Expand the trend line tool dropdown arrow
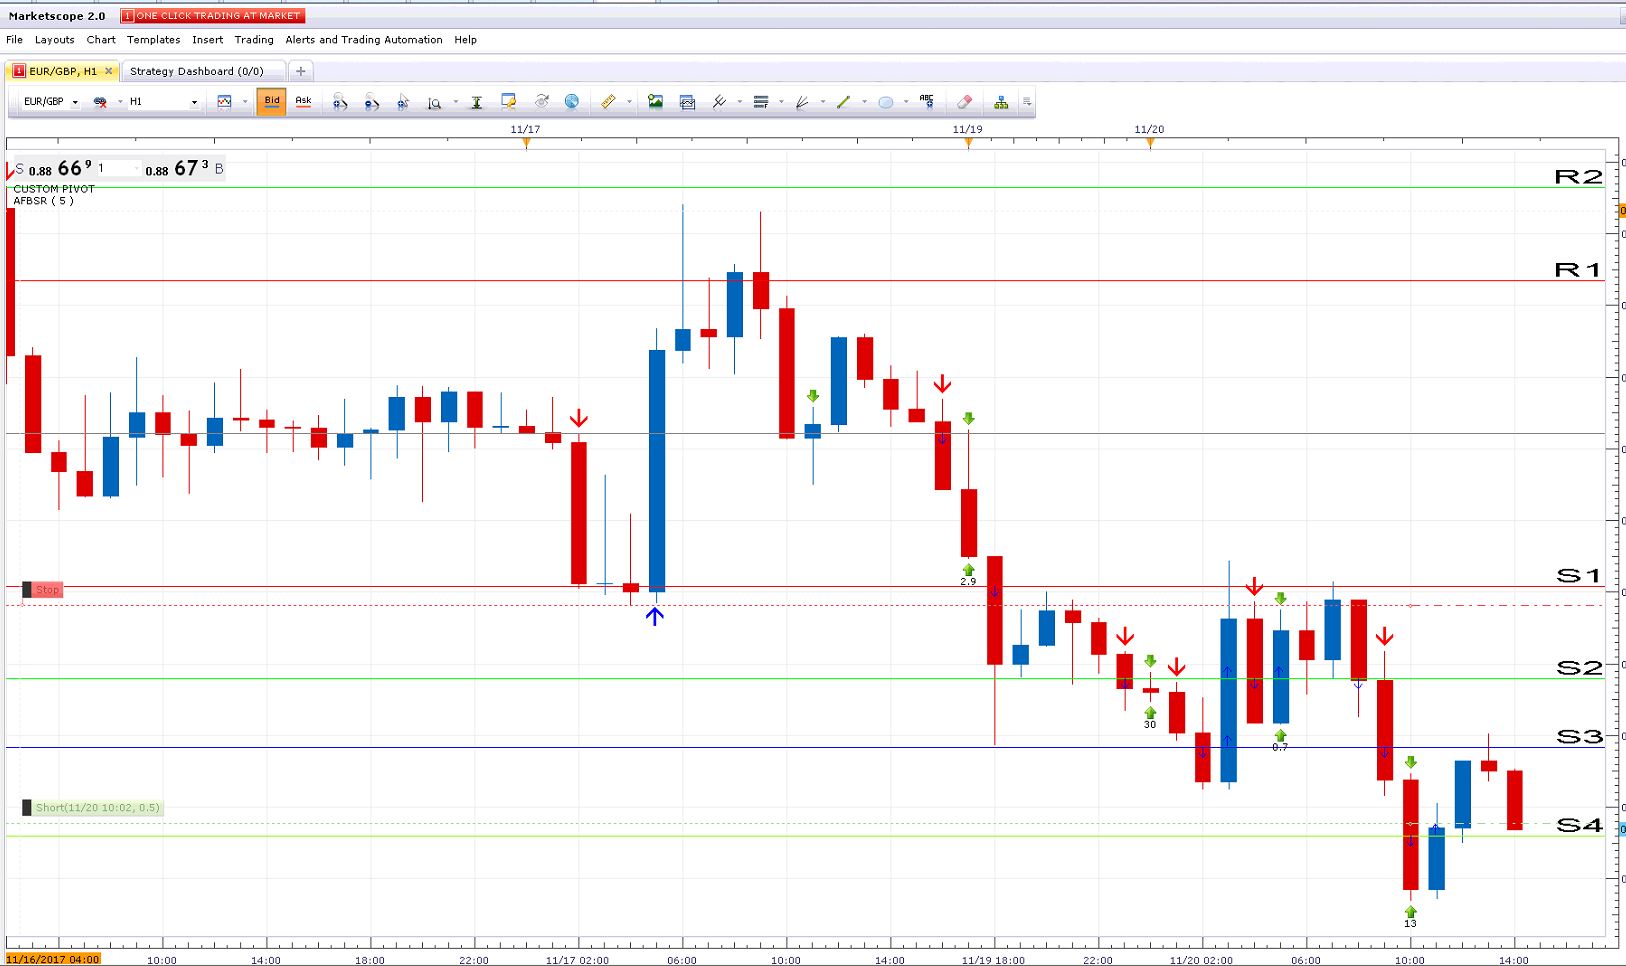Screen dimensions: 1626x966 [864, 102]
